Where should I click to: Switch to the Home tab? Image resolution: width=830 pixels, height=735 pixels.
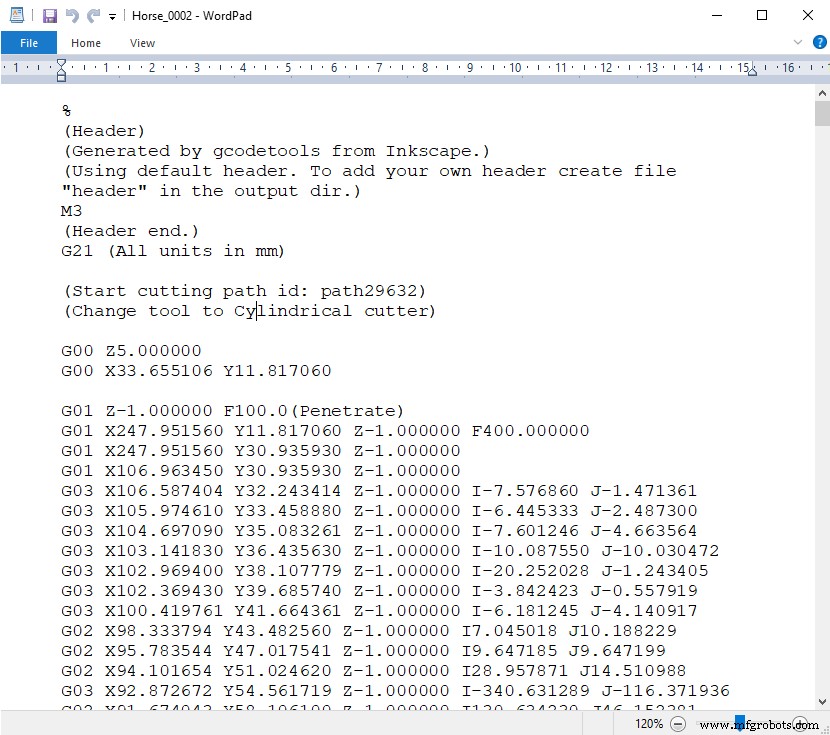(x=86, y=43)
